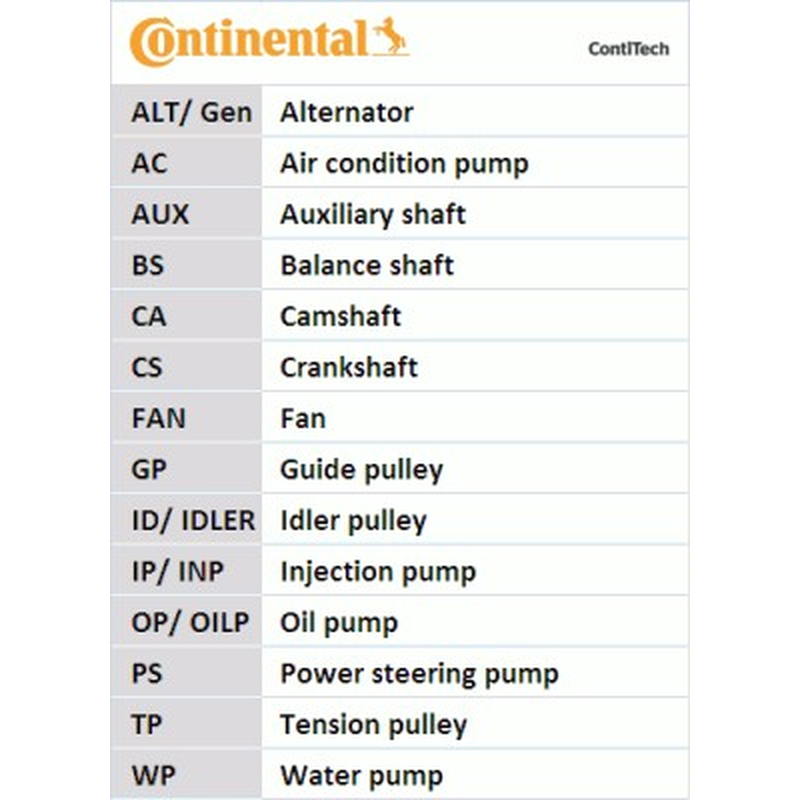Image resolution: width=800 pixels, height=800 pixels.
Task: Click the ContiTech label
Action: pos(628,49)
